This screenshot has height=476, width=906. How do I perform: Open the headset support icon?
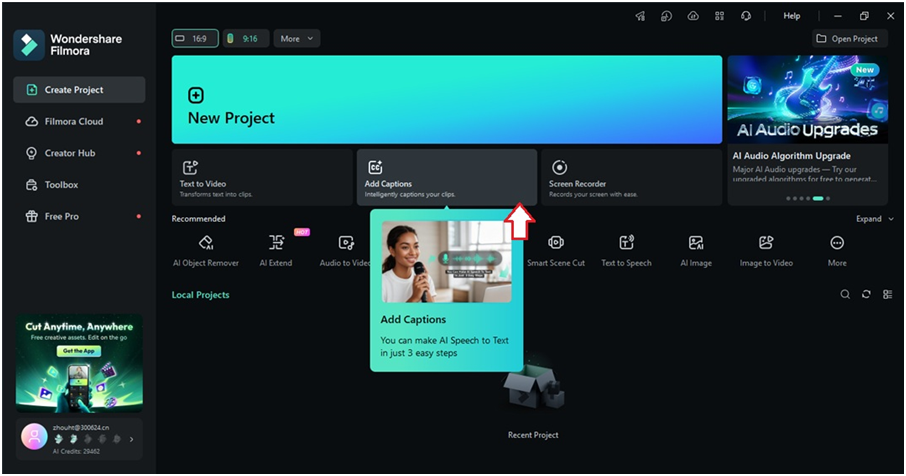coord(746,16)
